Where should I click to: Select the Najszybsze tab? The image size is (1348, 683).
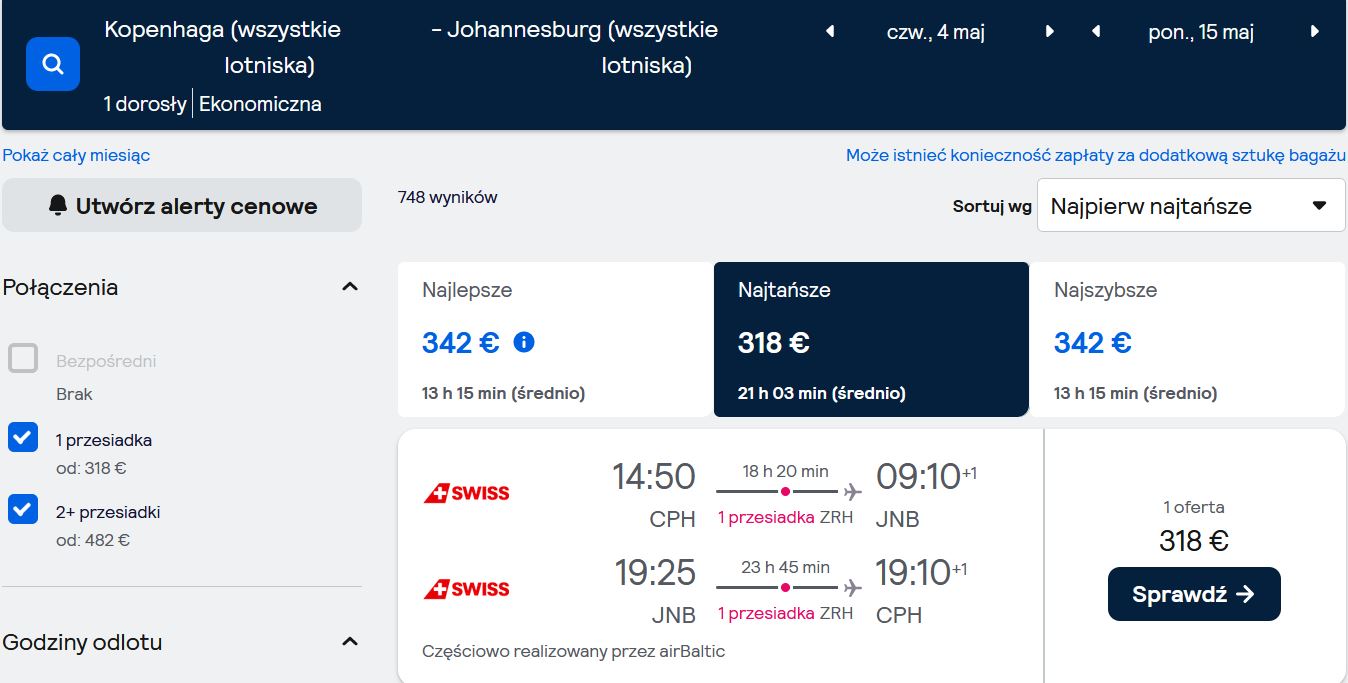point(1187,340)
